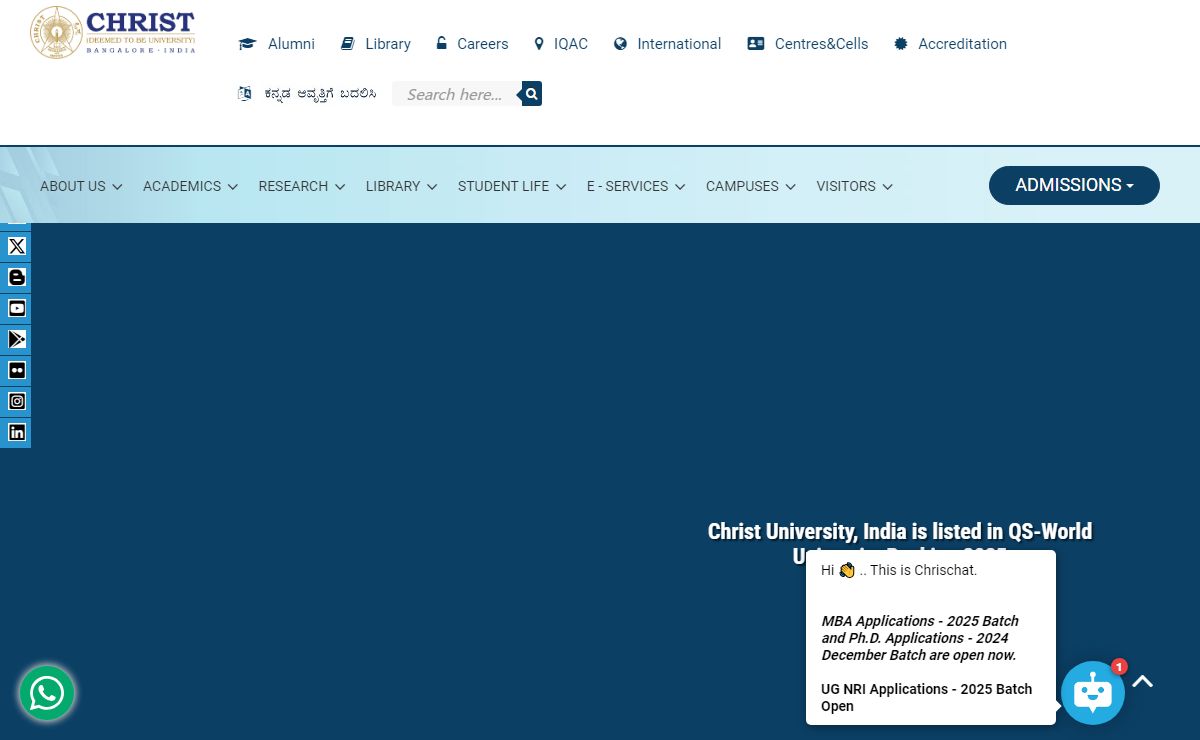The height and width of the screenshot is (740, 1200).
Task: Click the IQAC map marker icon
Action: click(539, 44)
